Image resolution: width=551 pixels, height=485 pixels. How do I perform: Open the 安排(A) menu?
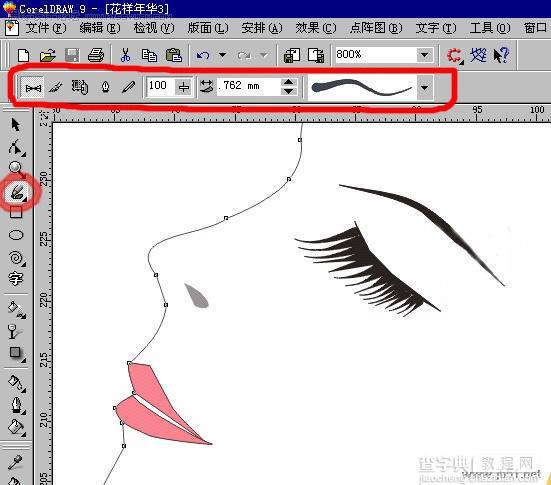[262, 28]
